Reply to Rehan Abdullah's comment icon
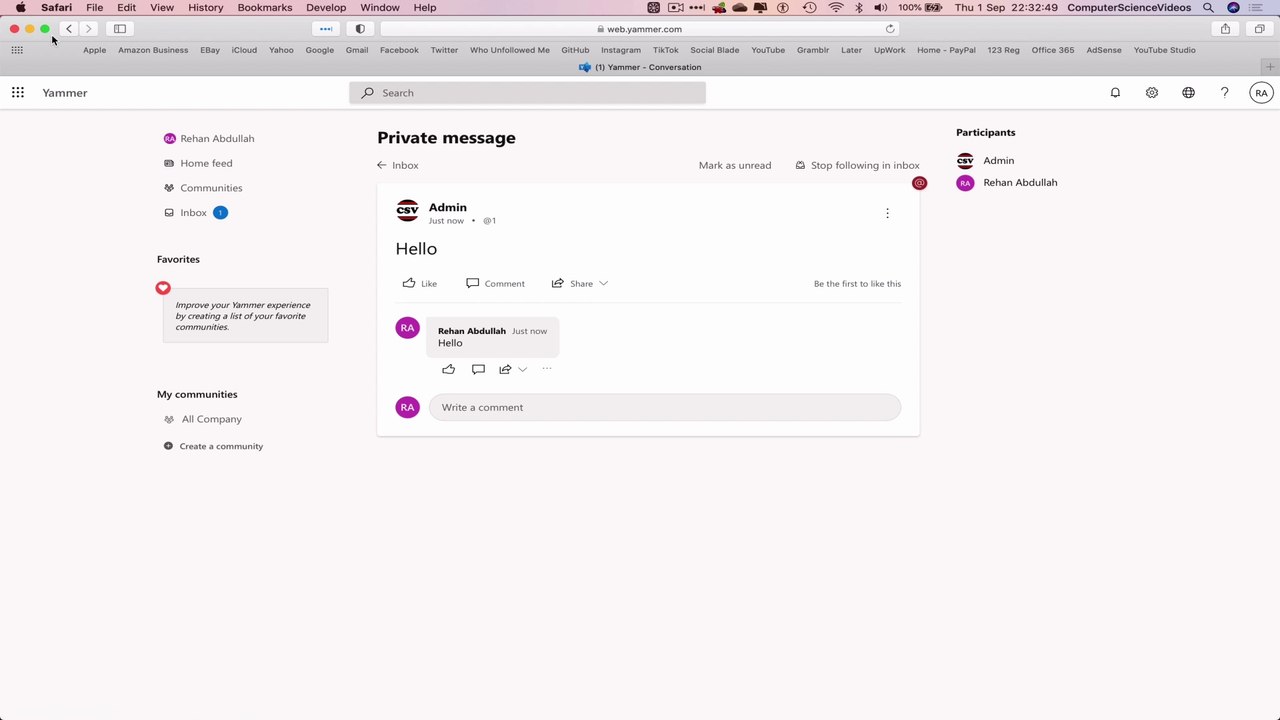This screenshot has height=720, width=1280. click(x=478, y=369)
